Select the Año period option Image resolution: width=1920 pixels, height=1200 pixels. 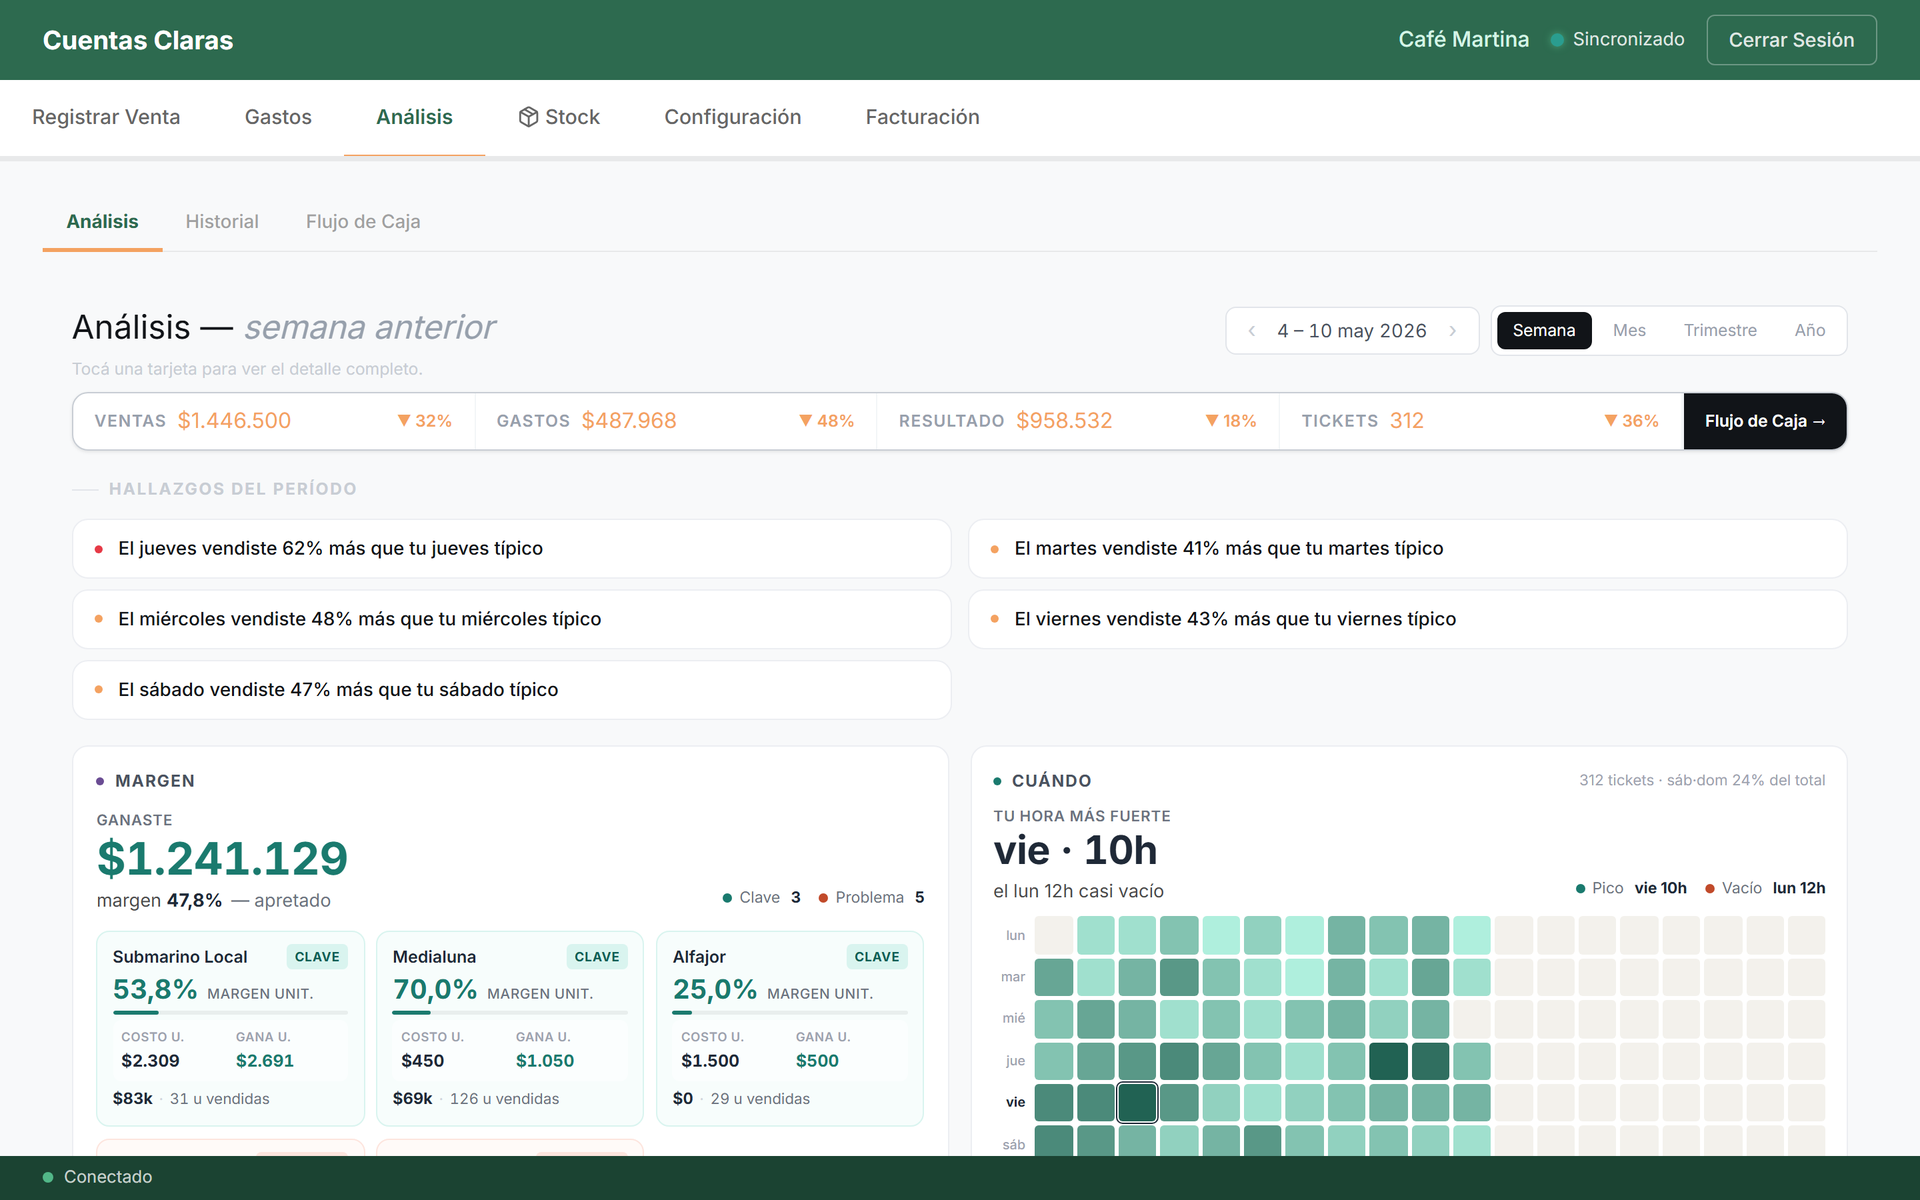[x=1810, y=330]
